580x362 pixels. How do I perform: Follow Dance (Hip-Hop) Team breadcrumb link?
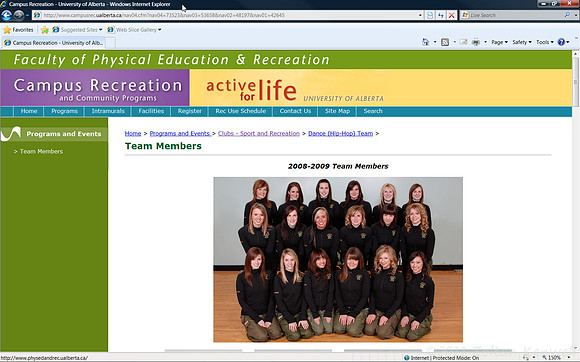[340, 133]
